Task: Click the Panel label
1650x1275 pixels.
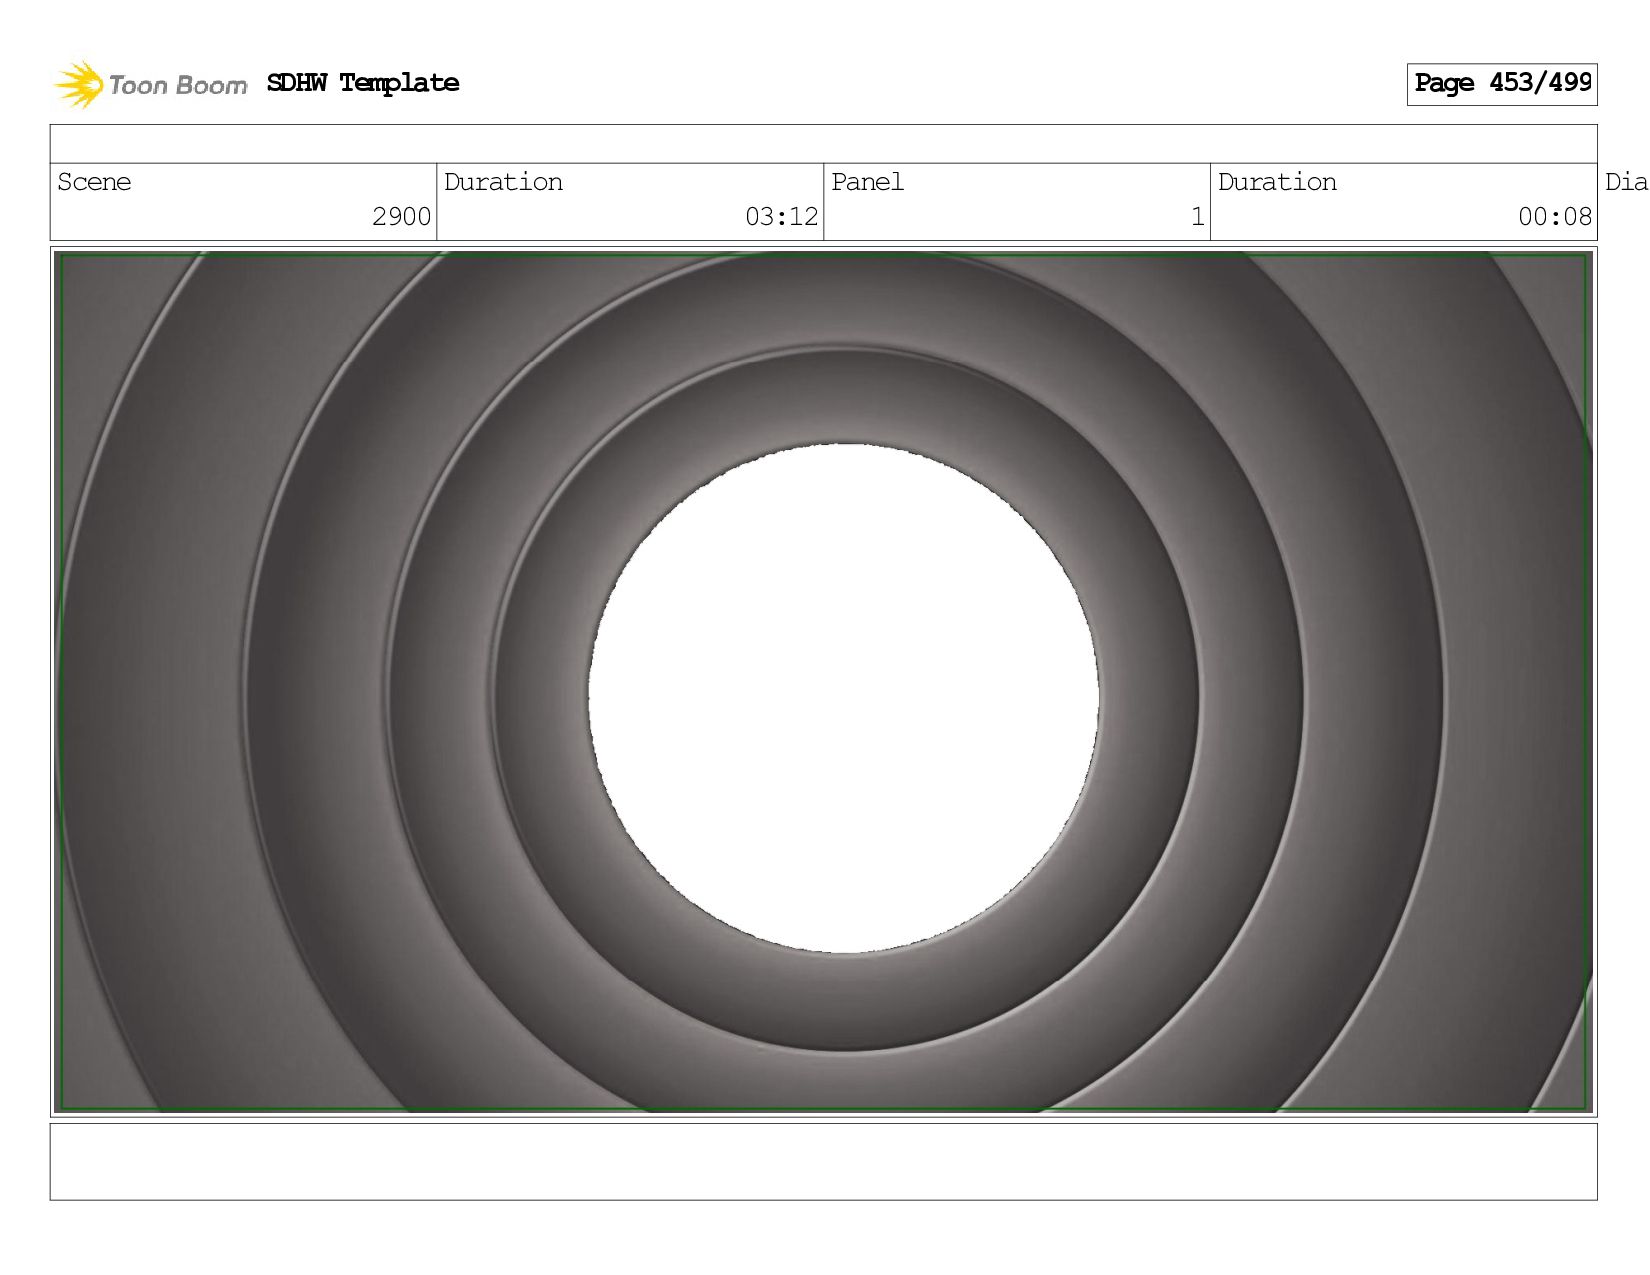Action: click(x=867, y=182)
